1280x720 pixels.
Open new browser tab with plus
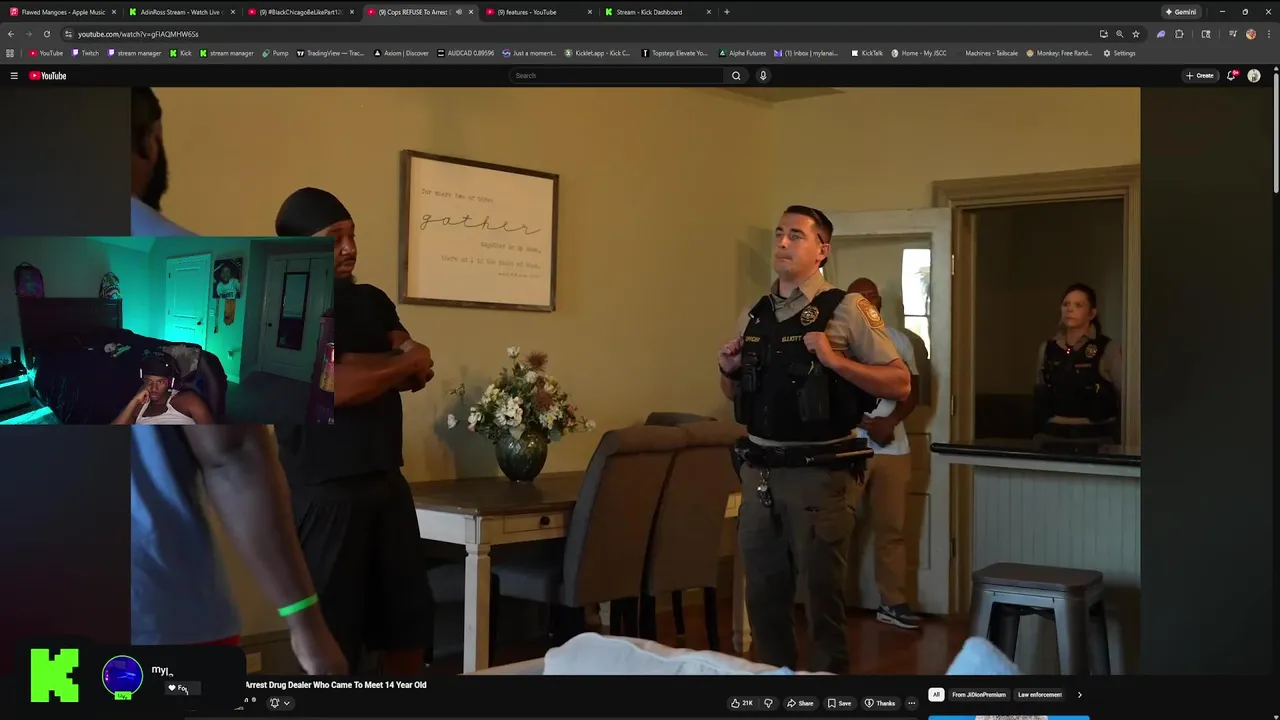[x=726, y=12]
